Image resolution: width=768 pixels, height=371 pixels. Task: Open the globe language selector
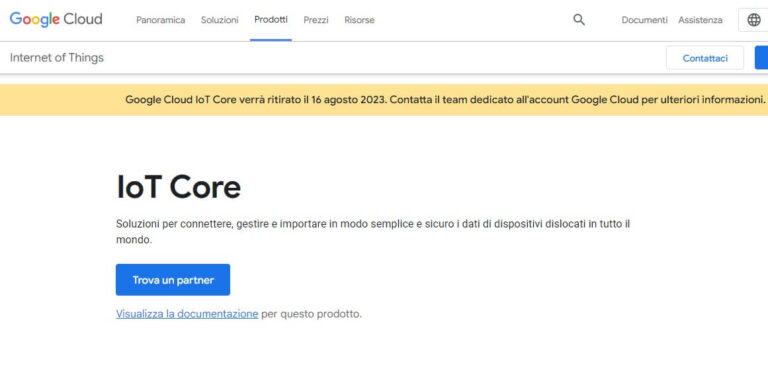tap(753, 20)
